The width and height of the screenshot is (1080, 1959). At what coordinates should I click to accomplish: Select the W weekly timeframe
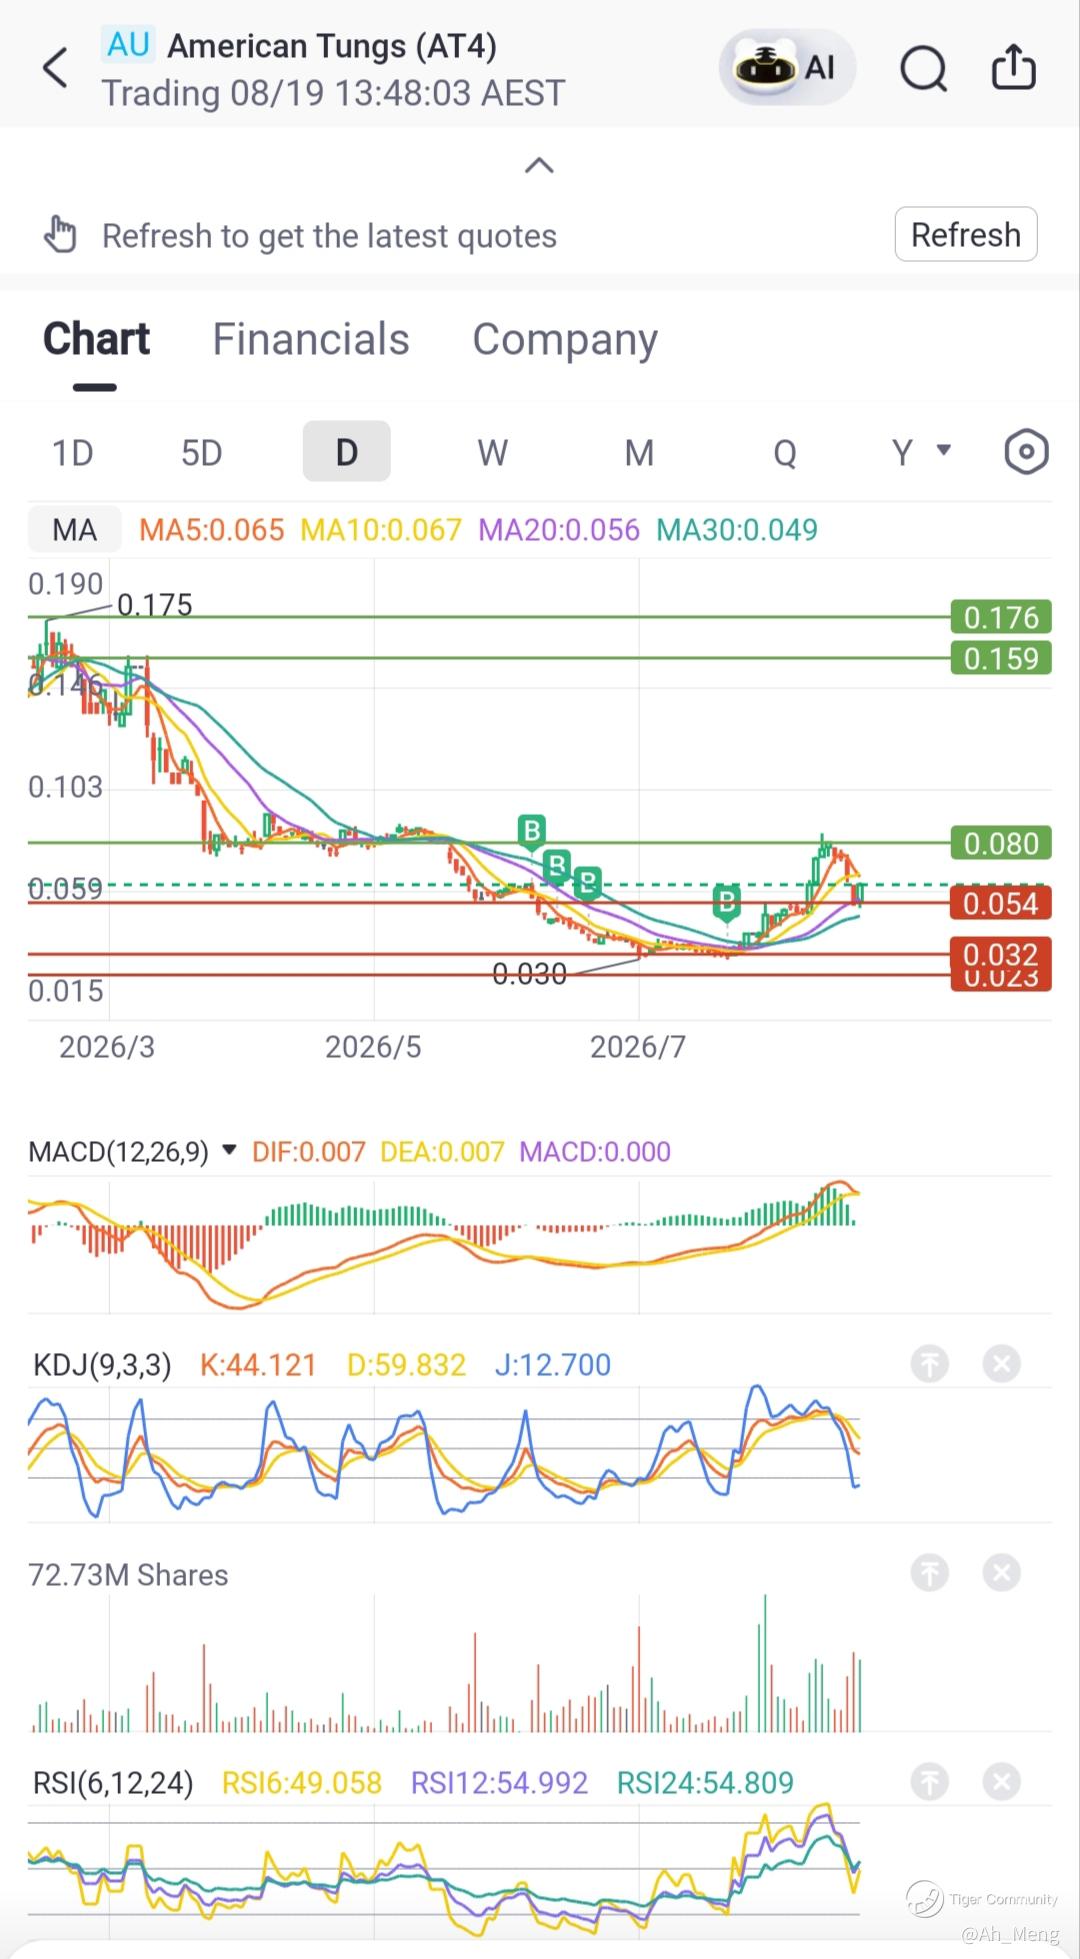pyautogui.click(x=492, y=453)
